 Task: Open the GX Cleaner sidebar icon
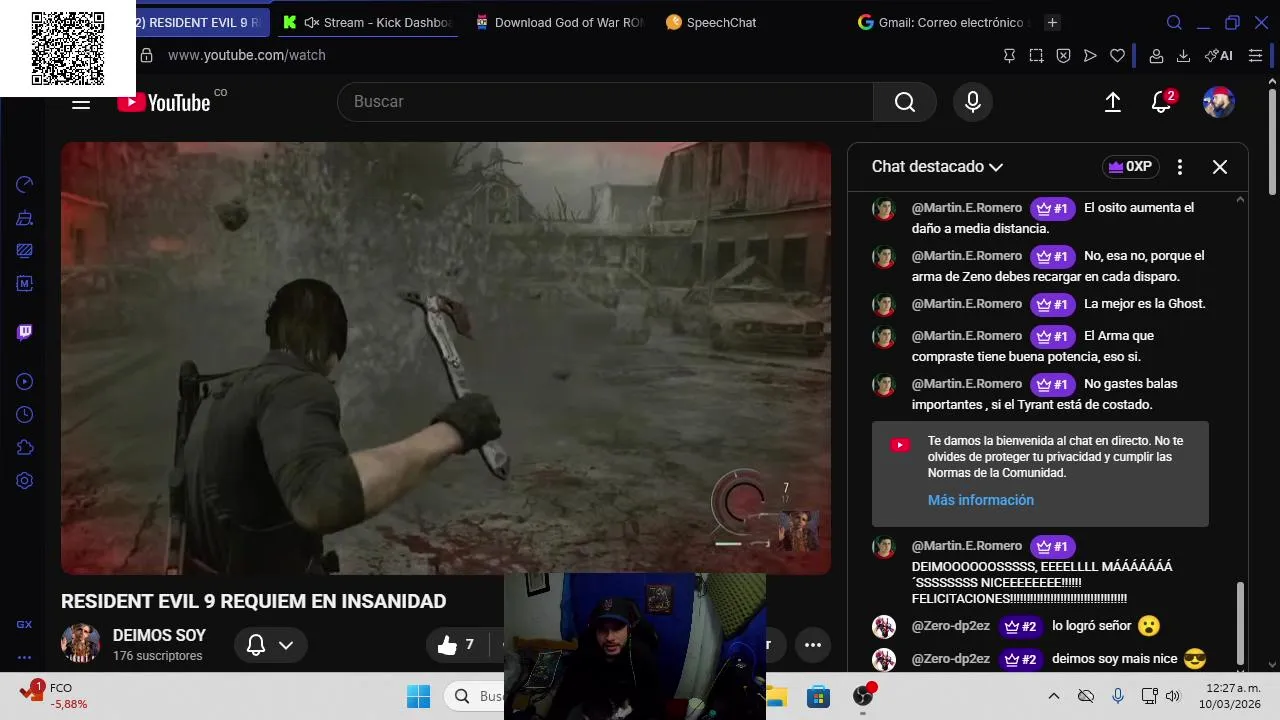(x=25, y=217)
